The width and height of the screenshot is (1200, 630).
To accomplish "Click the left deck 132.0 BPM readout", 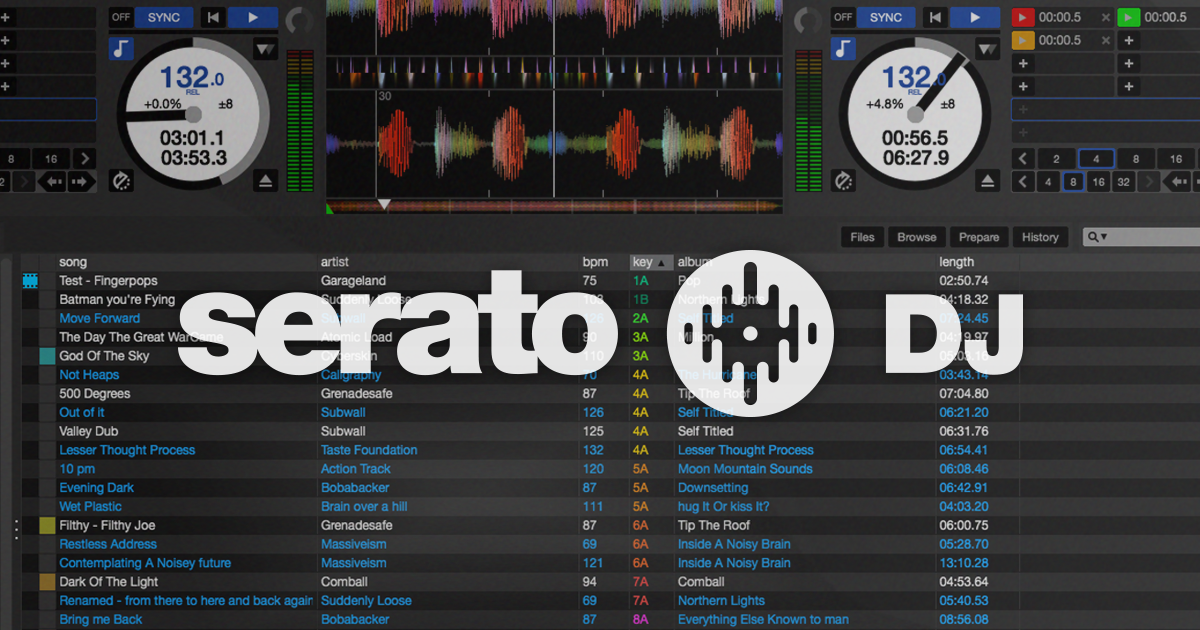I will 190,78.
